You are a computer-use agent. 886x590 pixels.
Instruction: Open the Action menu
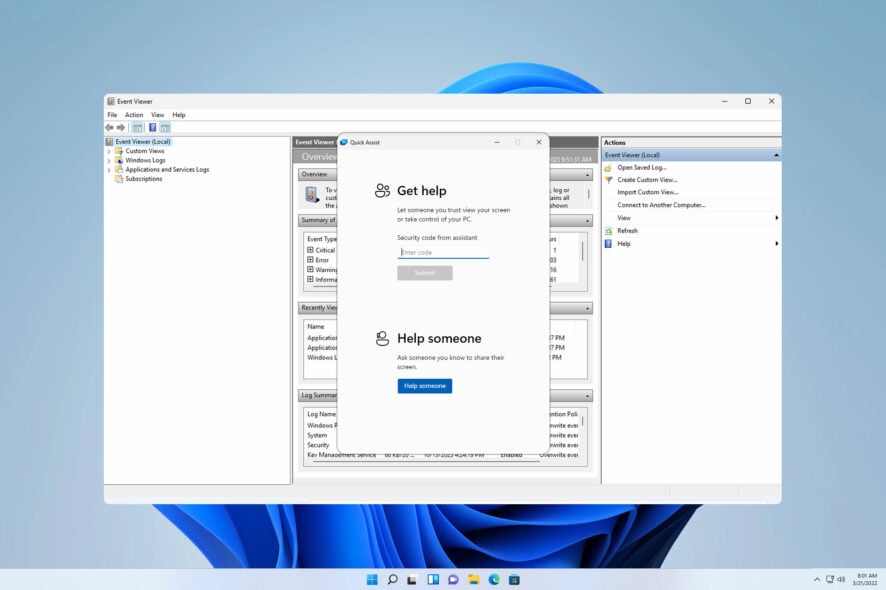tap(134, 114)
